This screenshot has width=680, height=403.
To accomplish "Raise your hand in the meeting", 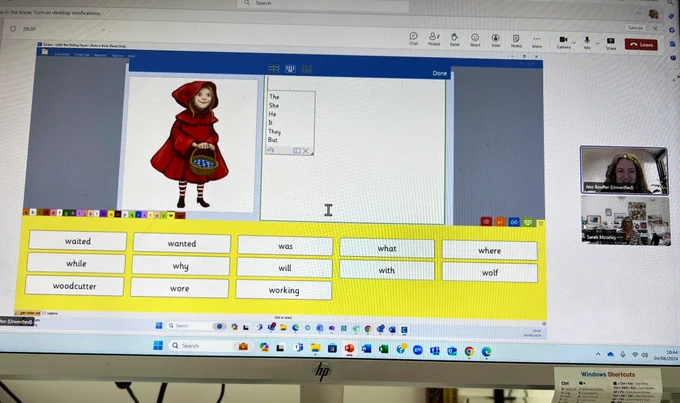I will pyautogui.click(x=454, y=39).
